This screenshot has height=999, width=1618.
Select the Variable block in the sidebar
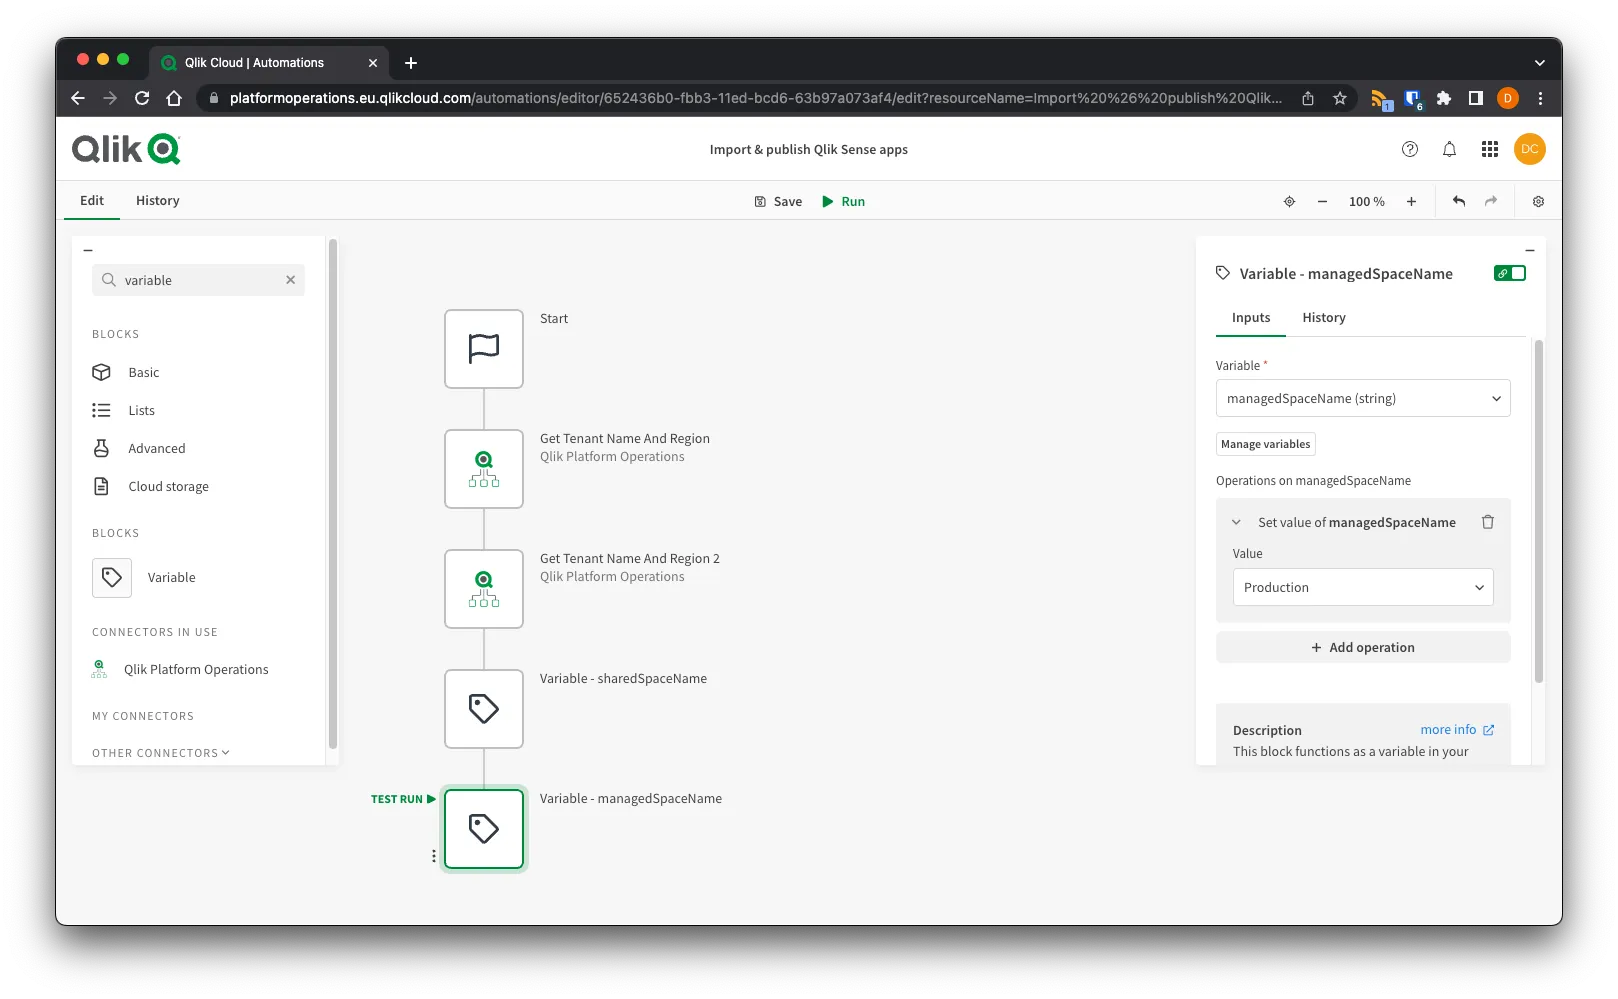111,577
